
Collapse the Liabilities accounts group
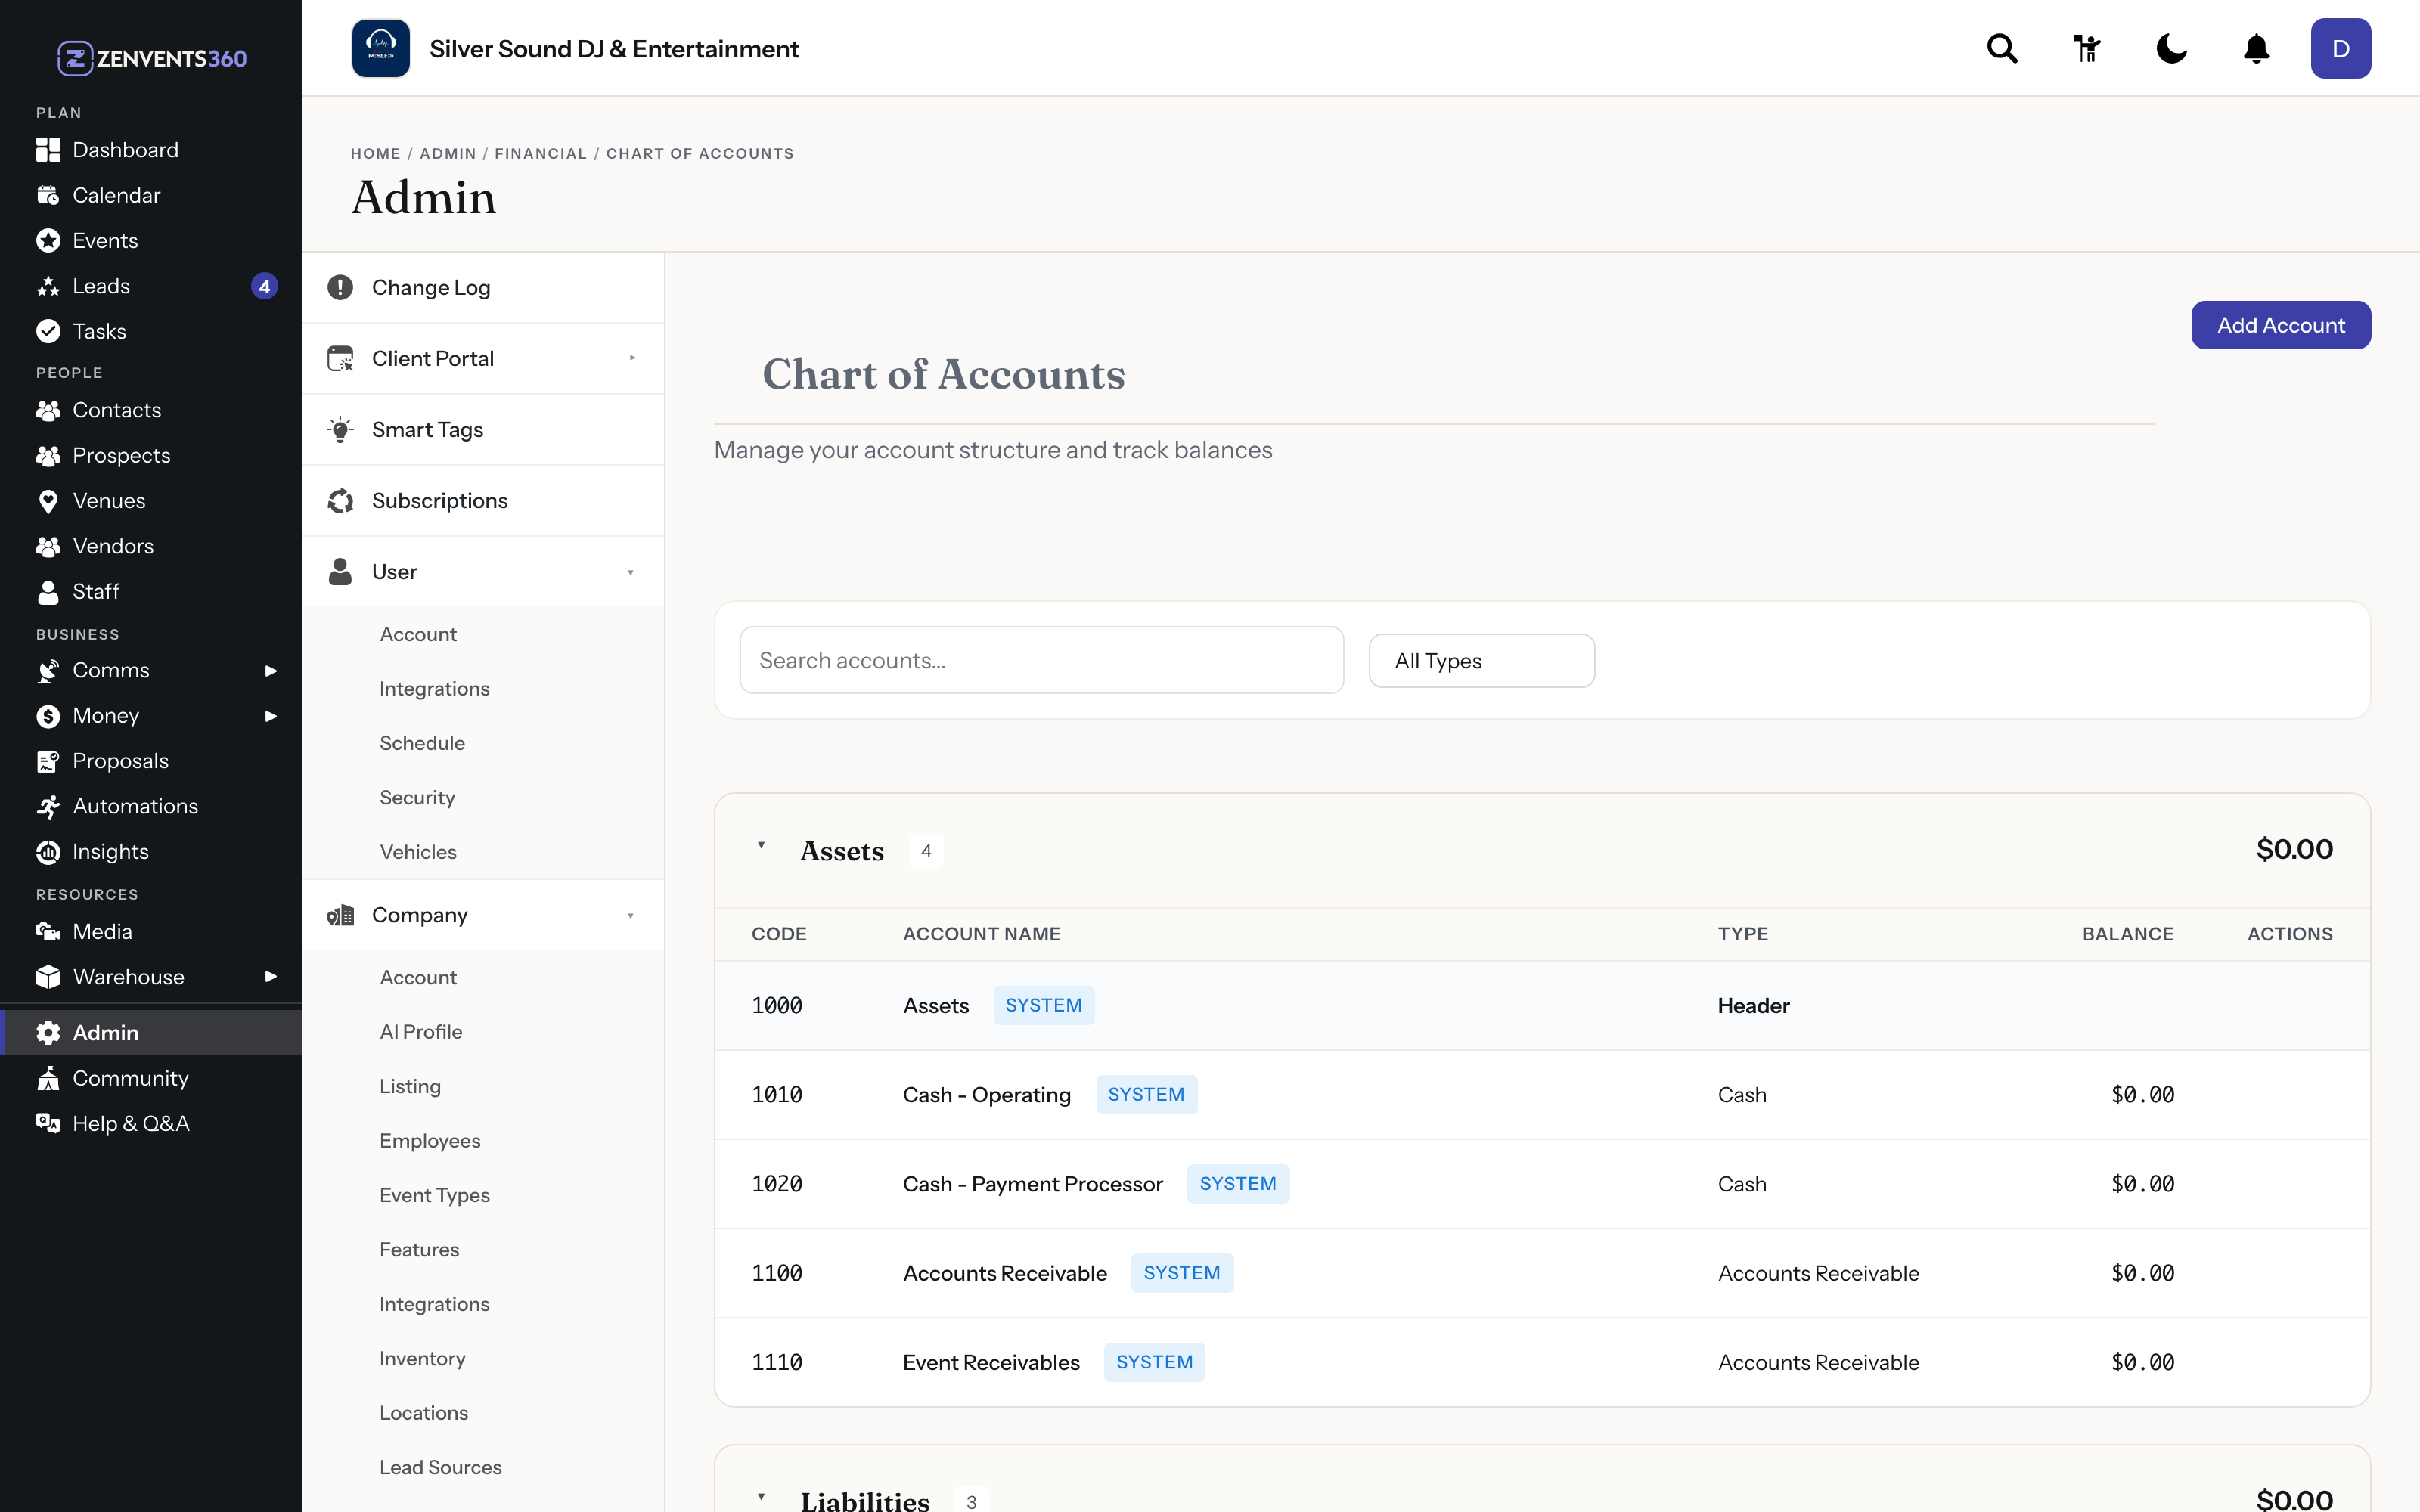pyautogui.click(x=761, y=1497)
